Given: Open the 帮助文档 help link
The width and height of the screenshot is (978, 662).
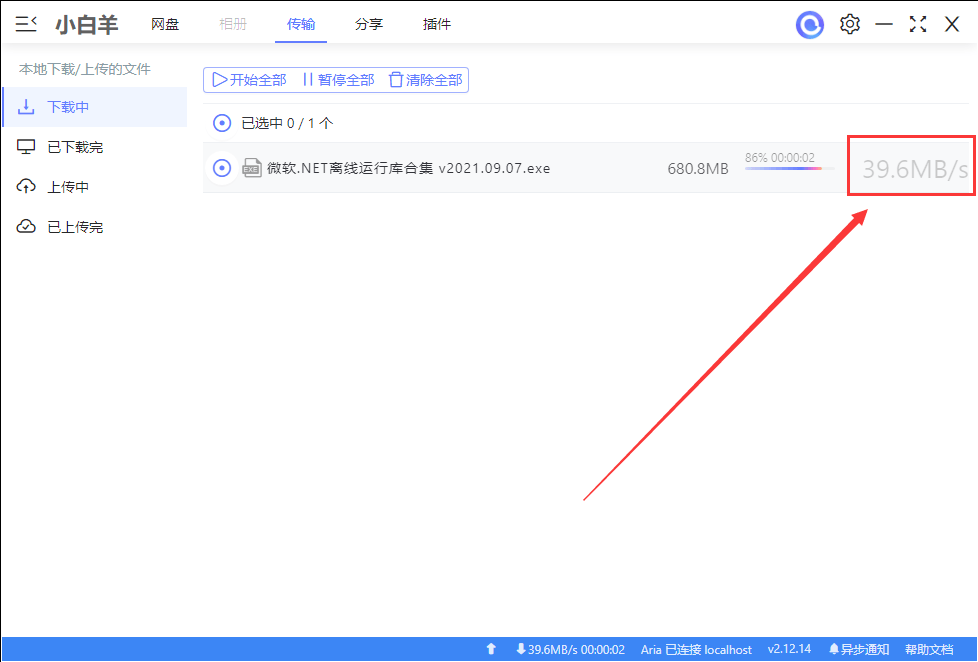Looking at the screenshot, I should click(x=929, y=649).
